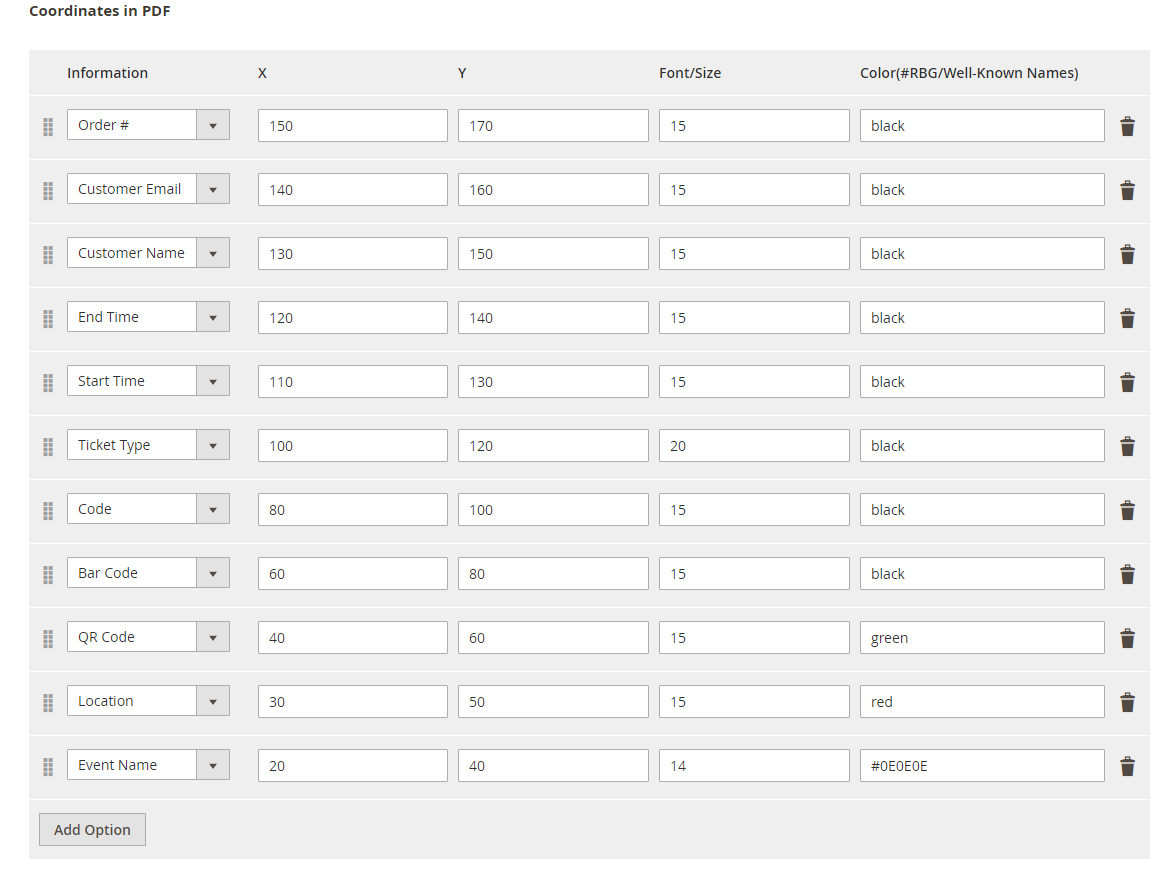Click the Coordinates in PDF heading
Screen dimensions: 1170x879
99,11
